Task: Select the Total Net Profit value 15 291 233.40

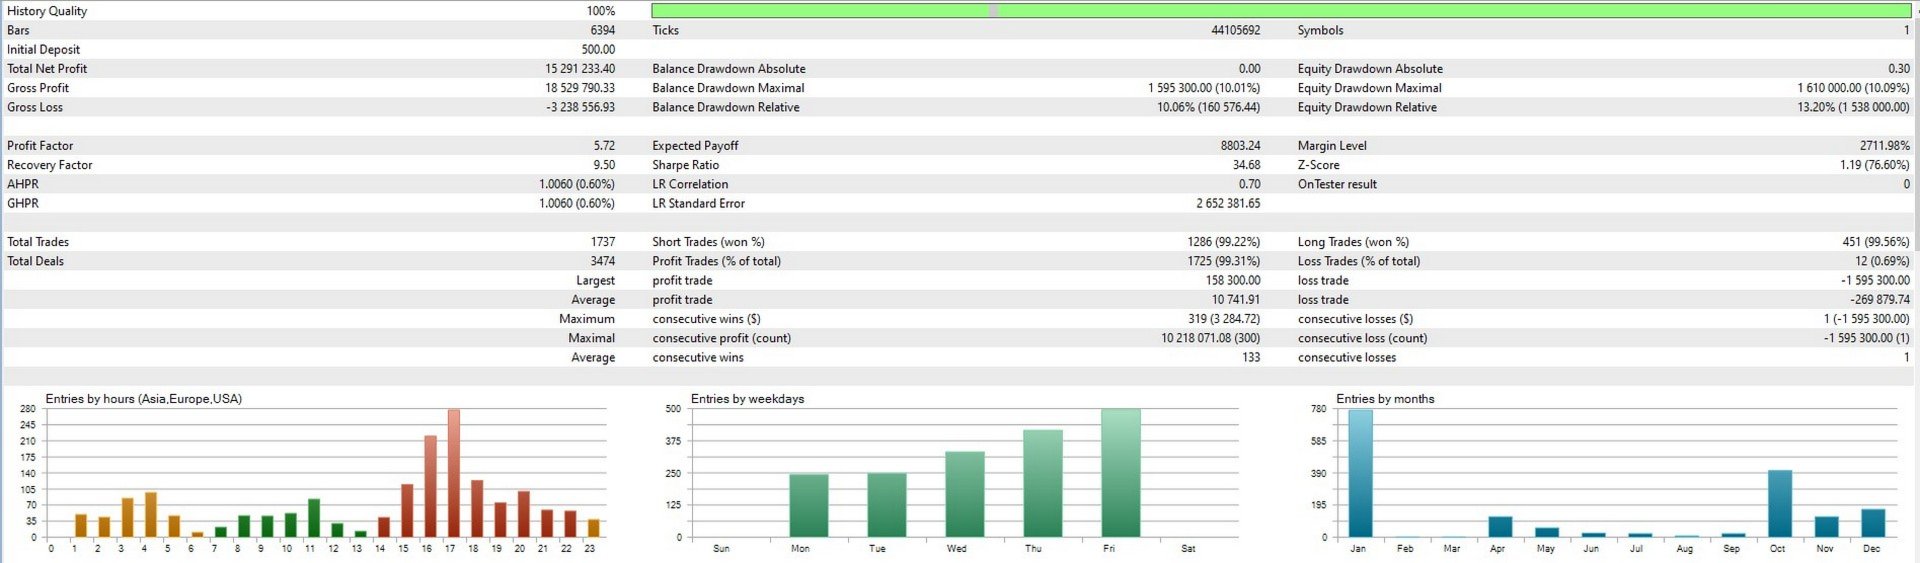Action: click(x=580, y=69)
